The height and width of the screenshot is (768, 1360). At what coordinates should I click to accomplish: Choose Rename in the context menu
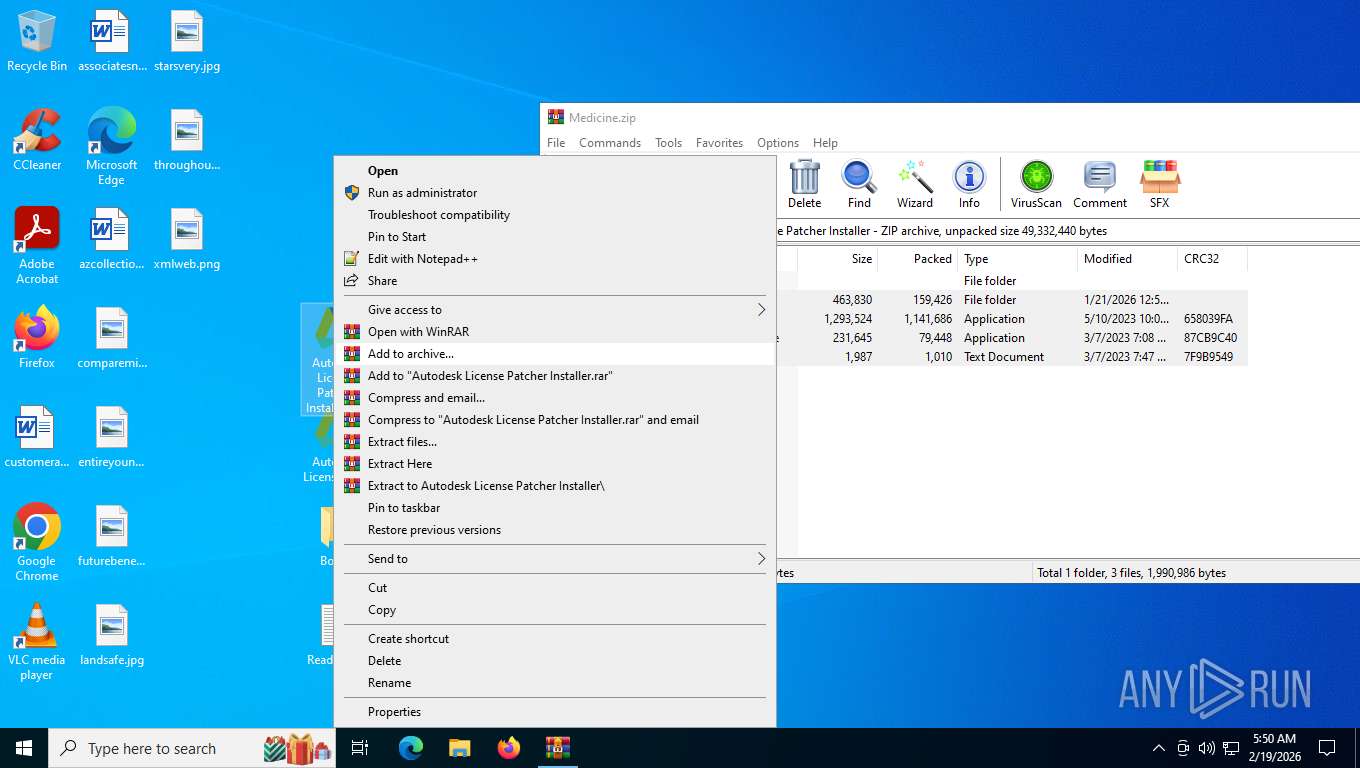555,683
